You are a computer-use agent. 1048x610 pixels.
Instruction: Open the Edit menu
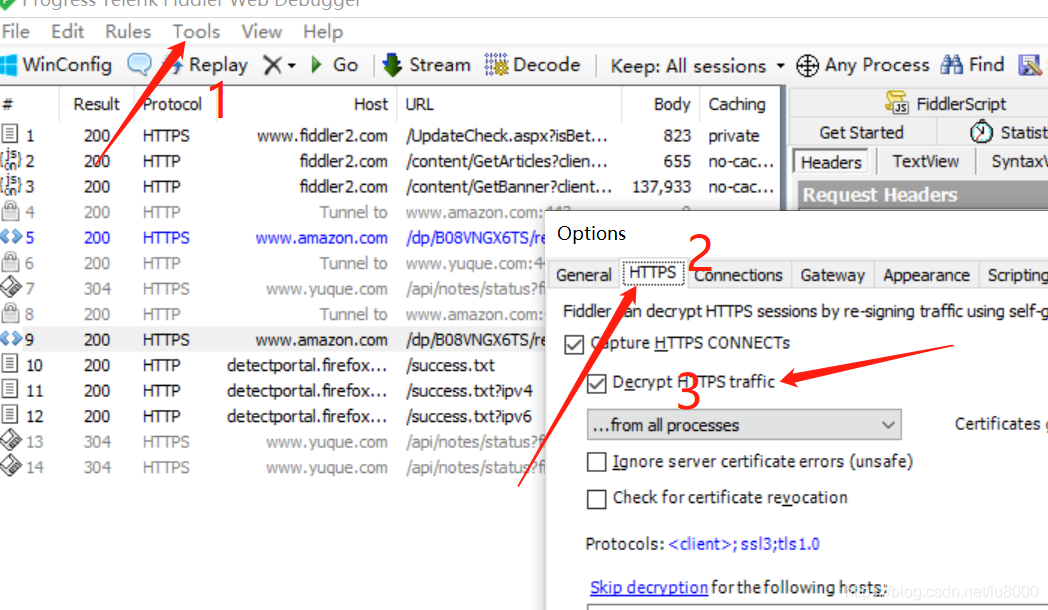[x=68, y=31]
